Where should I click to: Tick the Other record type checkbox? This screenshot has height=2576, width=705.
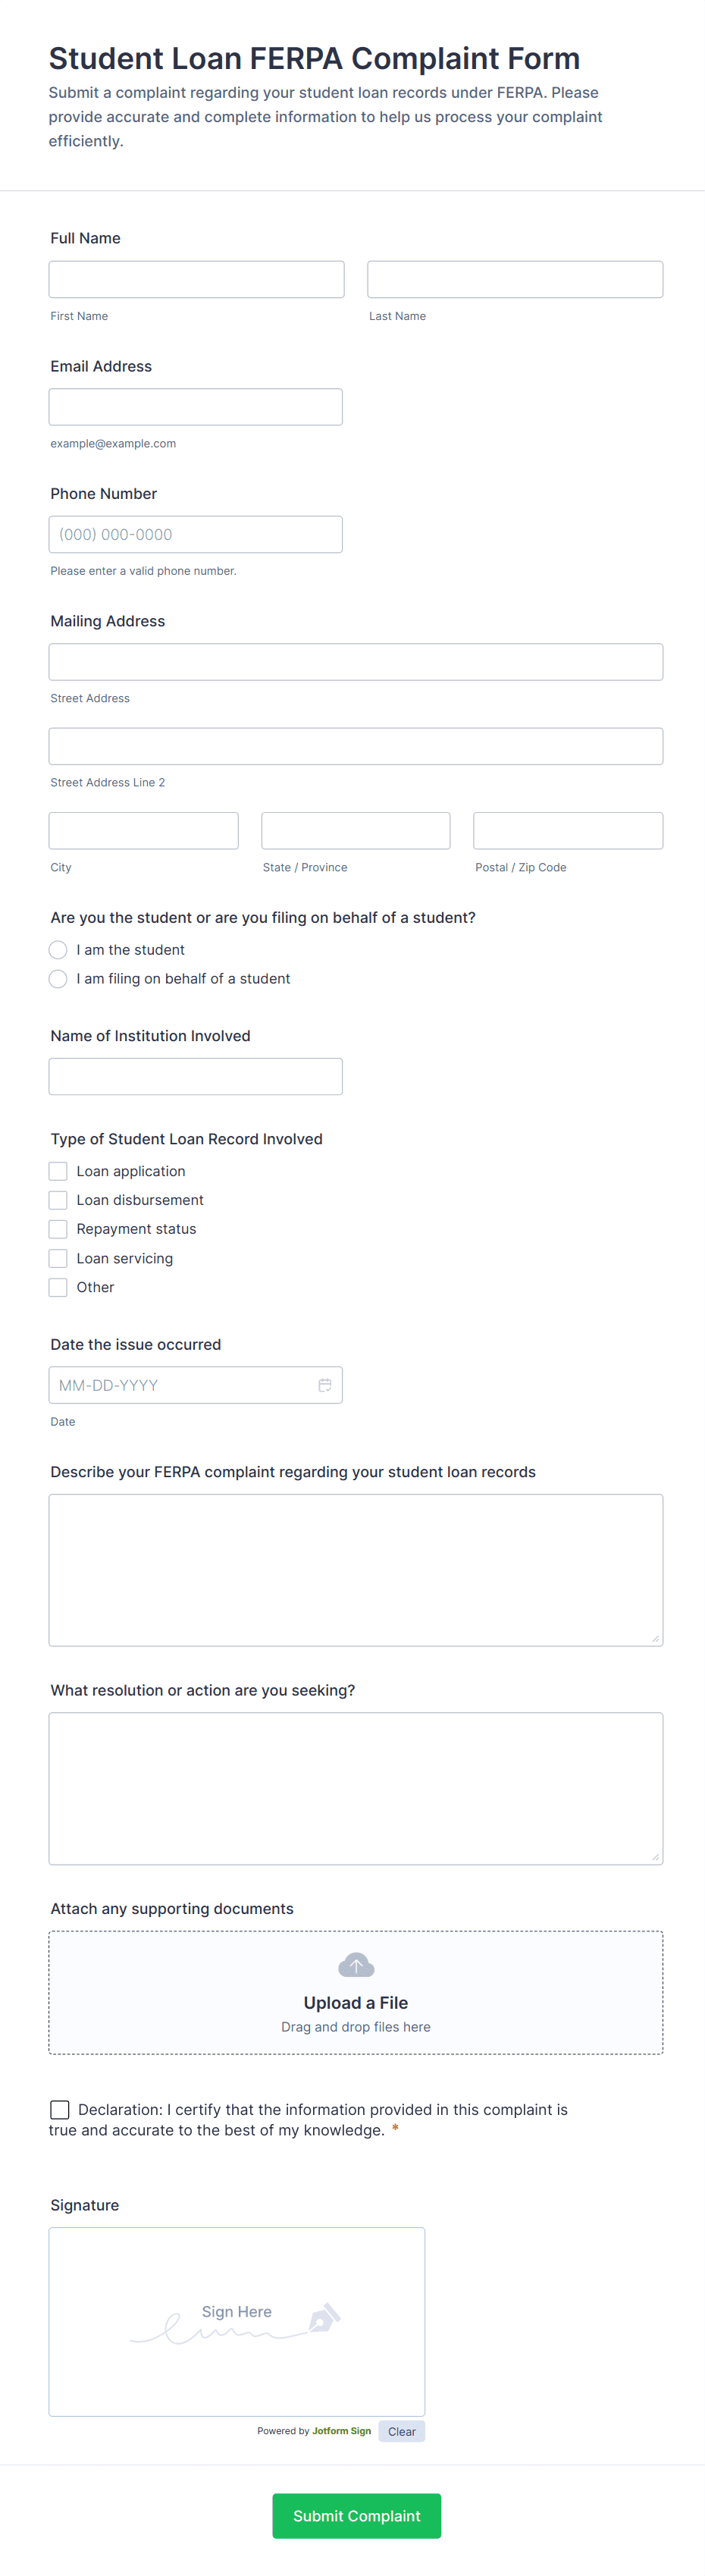tap(58, 1287)
